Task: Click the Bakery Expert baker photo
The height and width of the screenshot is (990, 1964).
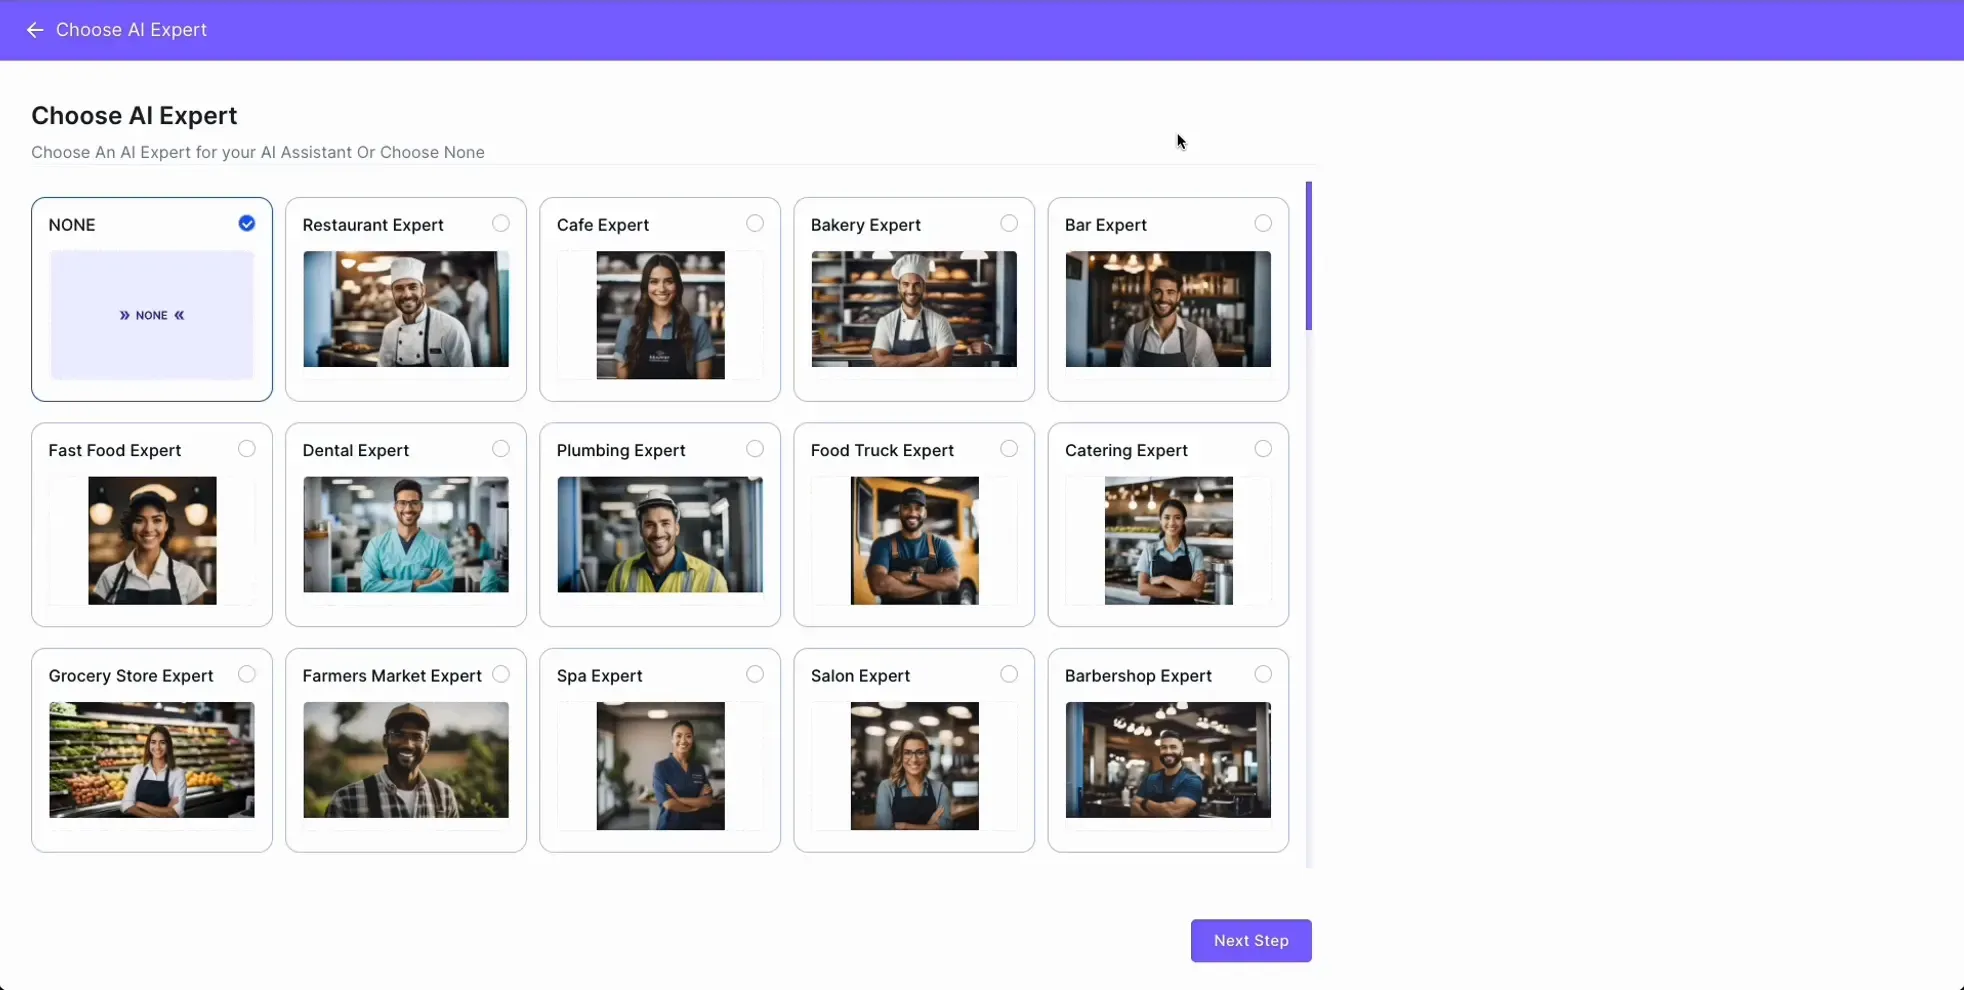Action: (x=914, y=309)
